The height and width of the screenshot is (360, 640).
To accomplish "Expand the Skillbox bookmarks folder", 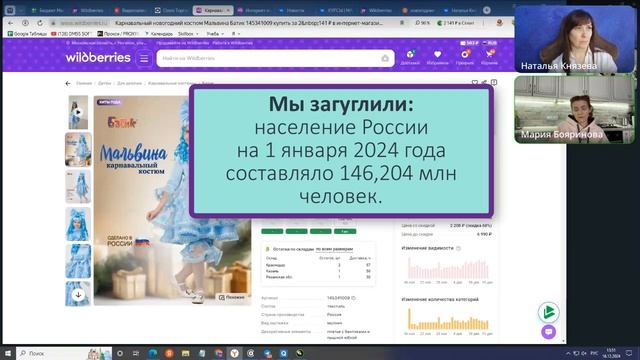I will (188, 34).
